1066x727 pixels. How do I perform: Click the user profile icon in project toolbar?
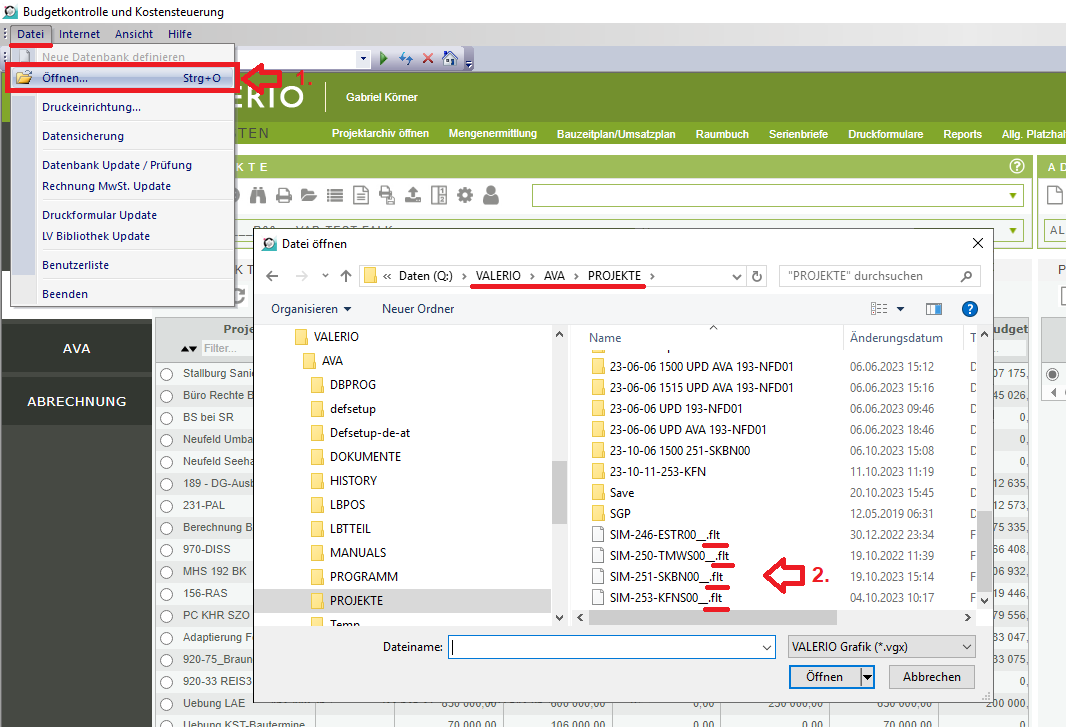click(490, 196)
